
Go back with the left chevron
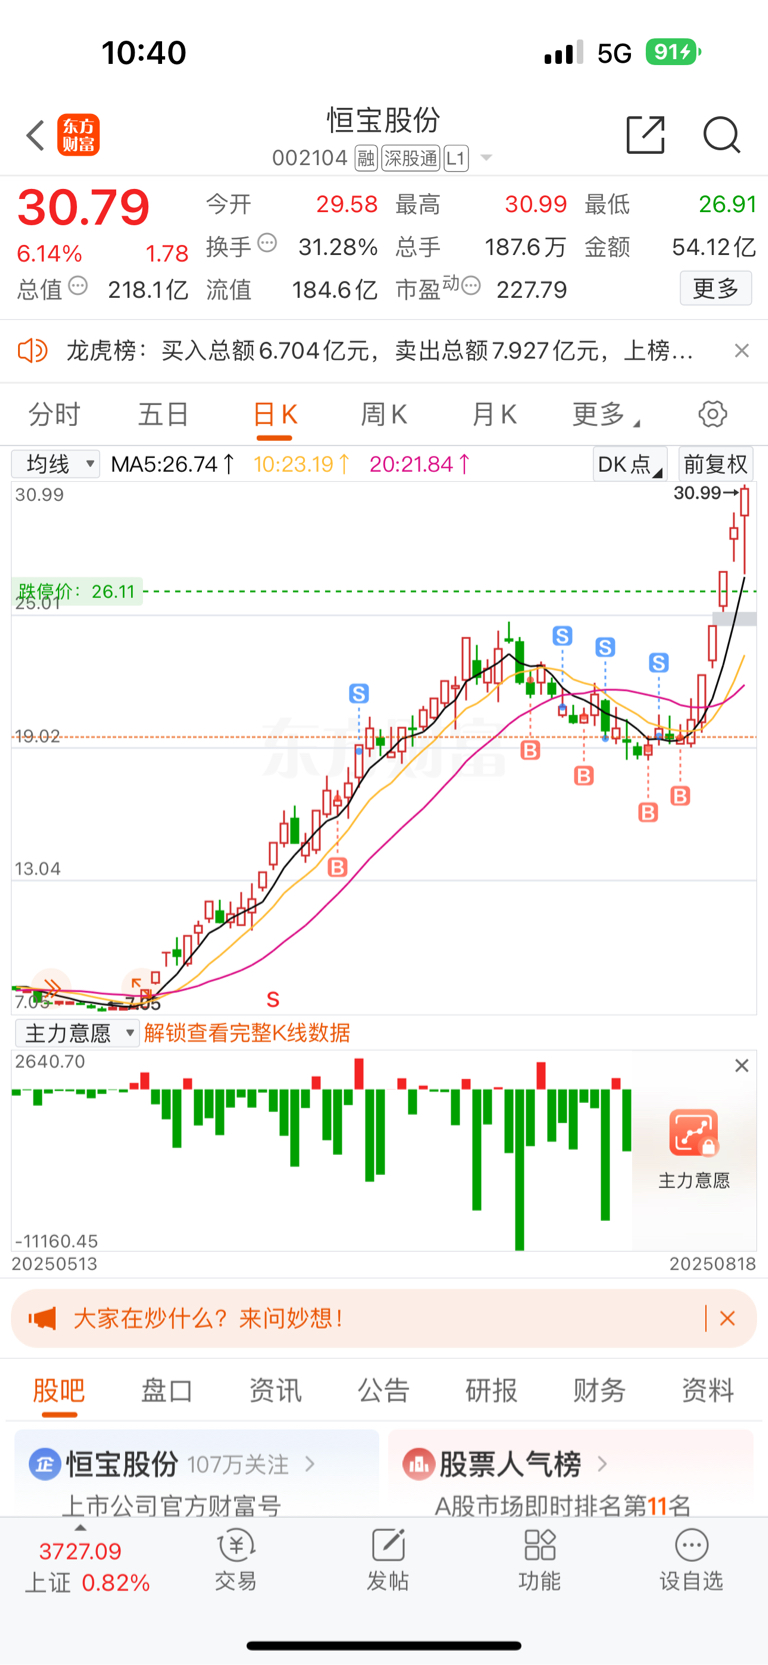pos(35,135)
